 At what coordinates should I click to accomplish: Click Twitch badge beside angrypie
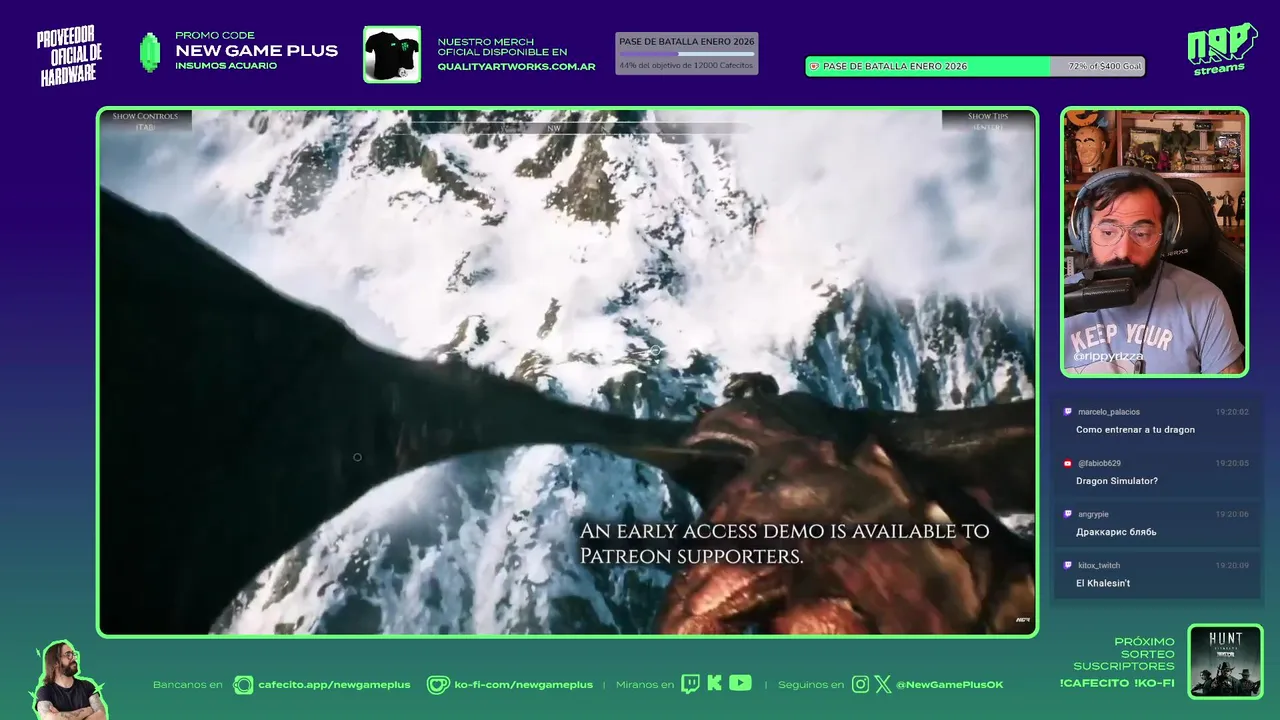(x=1068, y=514)
